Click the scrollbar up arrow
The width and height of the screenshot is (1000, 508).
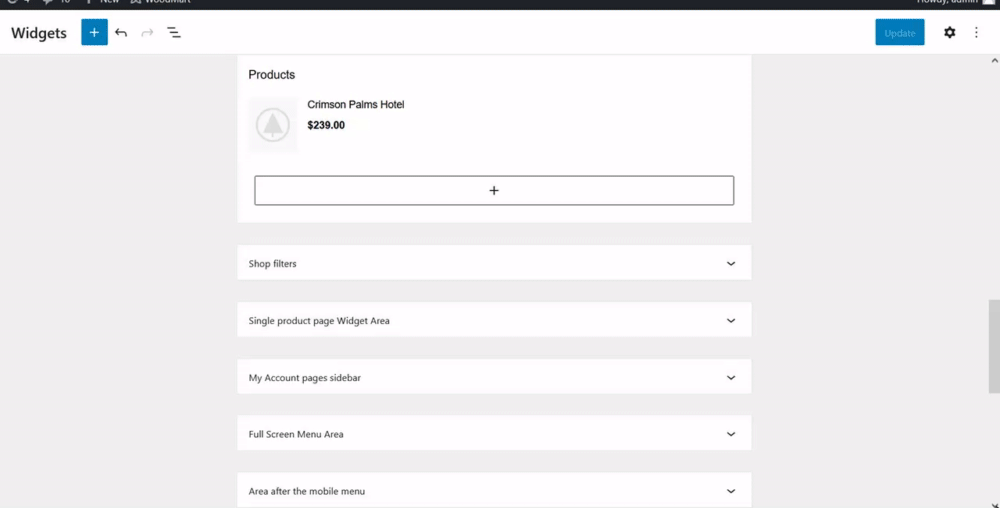point(993,61)
